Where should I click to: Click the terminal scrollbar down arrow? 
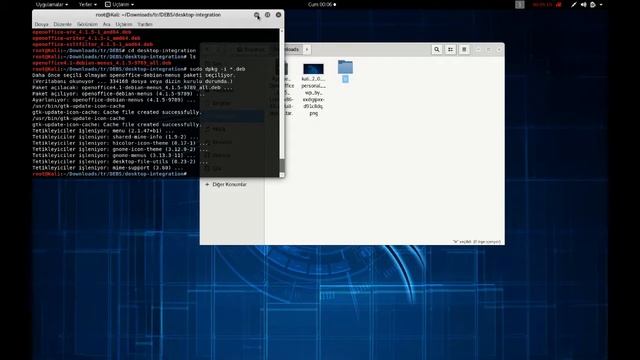point(282,175)
